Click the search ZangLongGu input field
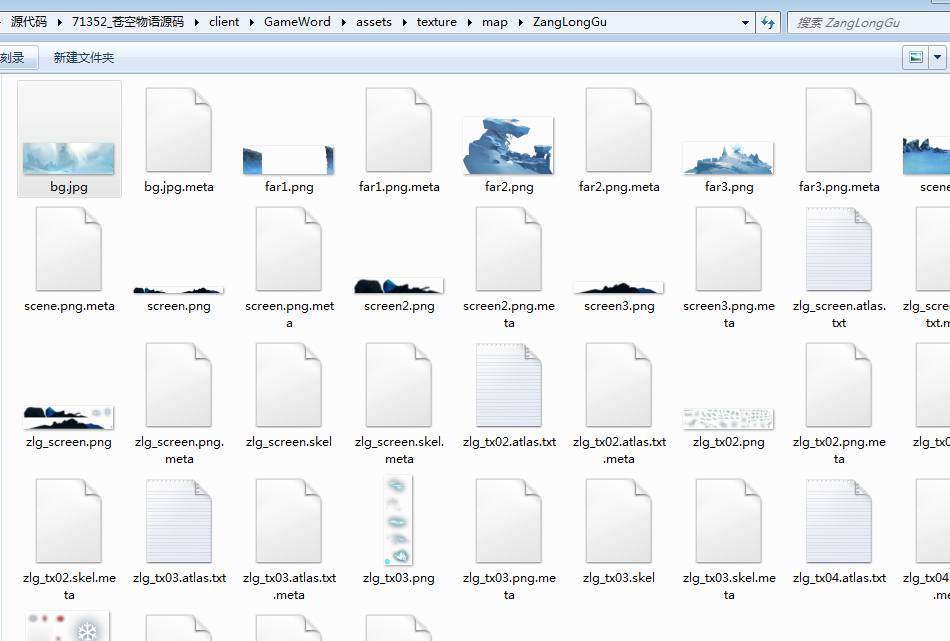Image resolution: width=950 pixels, height=641 pixels. (866, 22)
